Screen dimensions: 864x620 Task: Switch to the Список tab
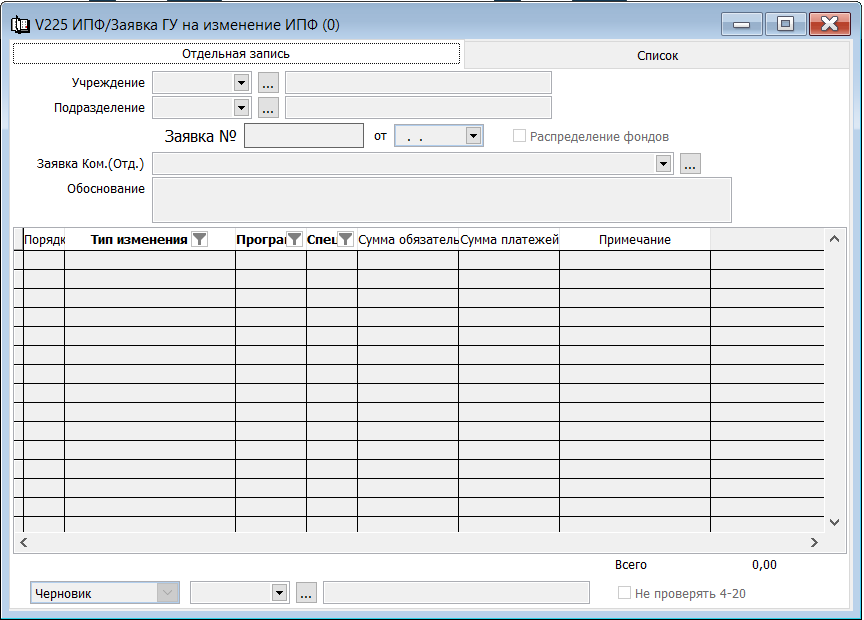pyautogui.click(x=657, y=56)
